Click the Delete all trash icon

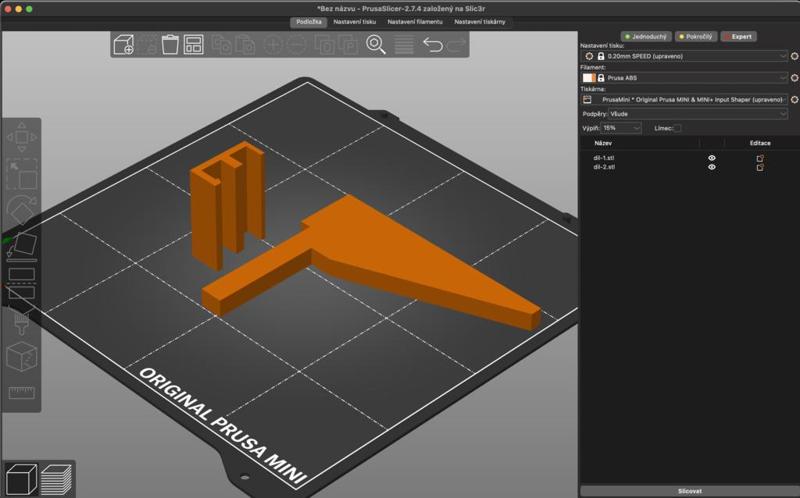point(170,45)
